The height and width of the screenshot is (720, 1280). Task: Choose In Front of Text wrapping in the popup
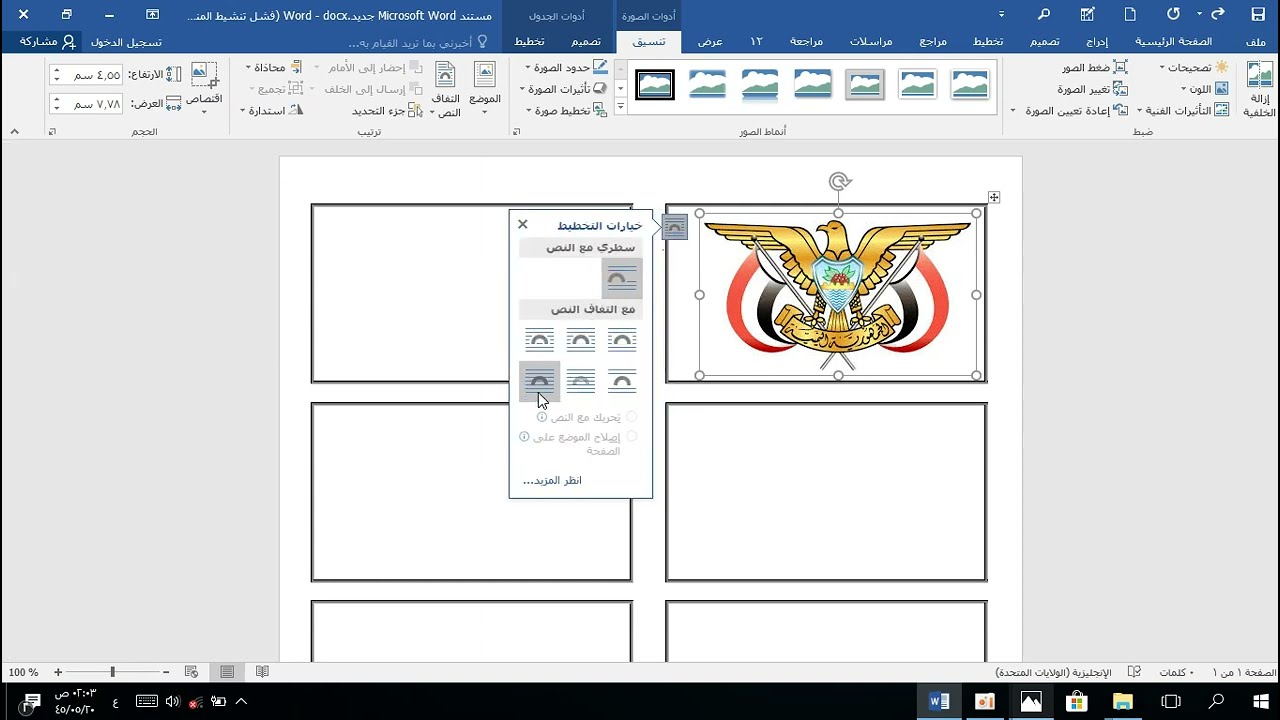pyautogui.click(x=539, y=381)
